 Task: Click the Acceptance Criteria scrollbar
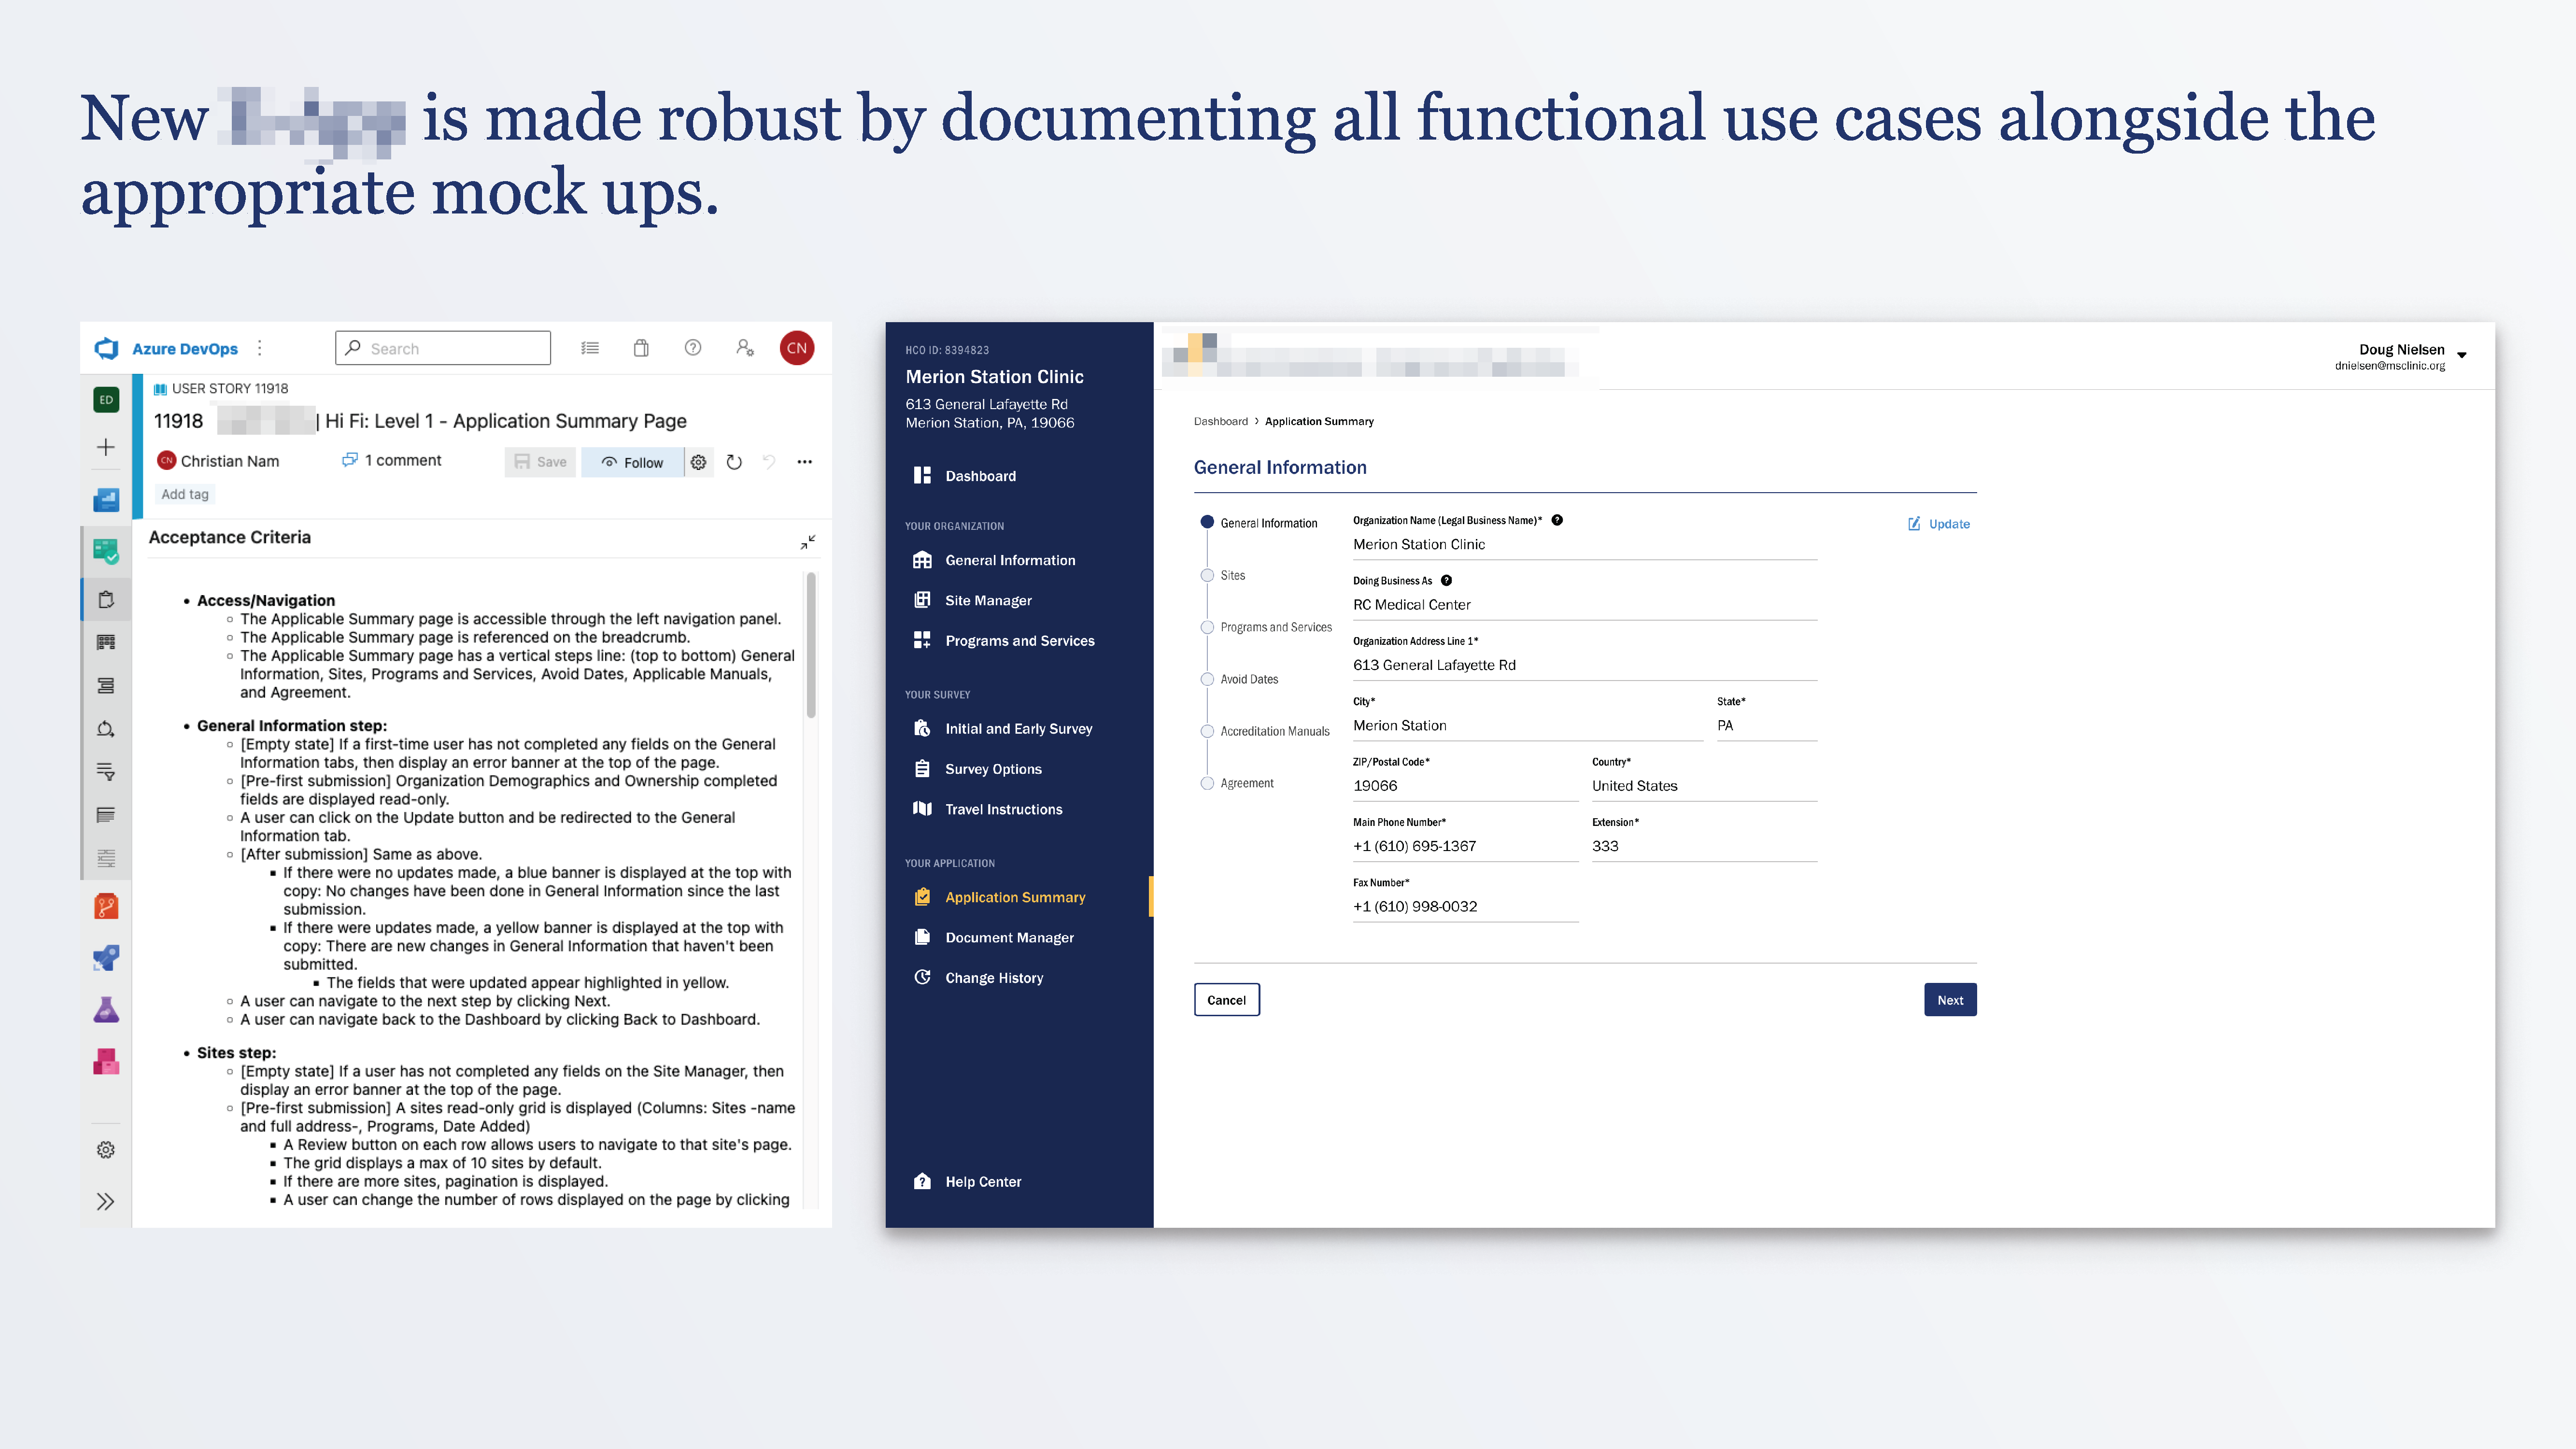811,645
